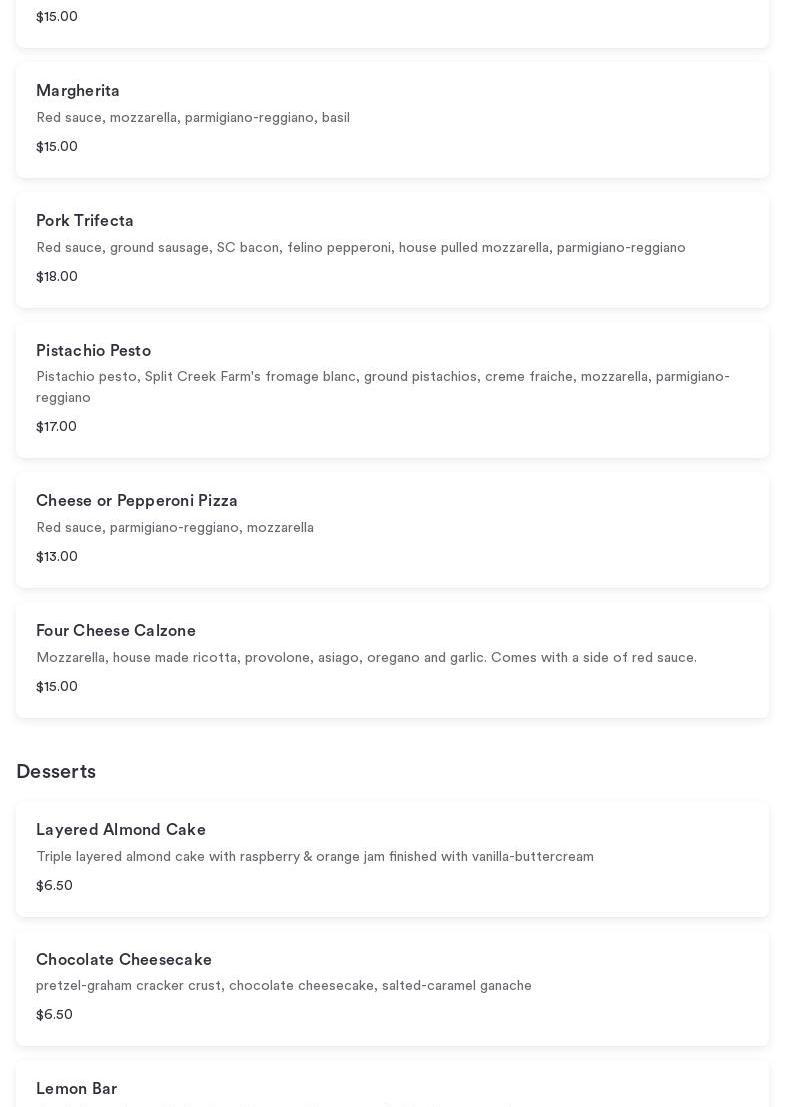
Task: Open the Four Cheese Calzone item
Action: tap(116, 631)
